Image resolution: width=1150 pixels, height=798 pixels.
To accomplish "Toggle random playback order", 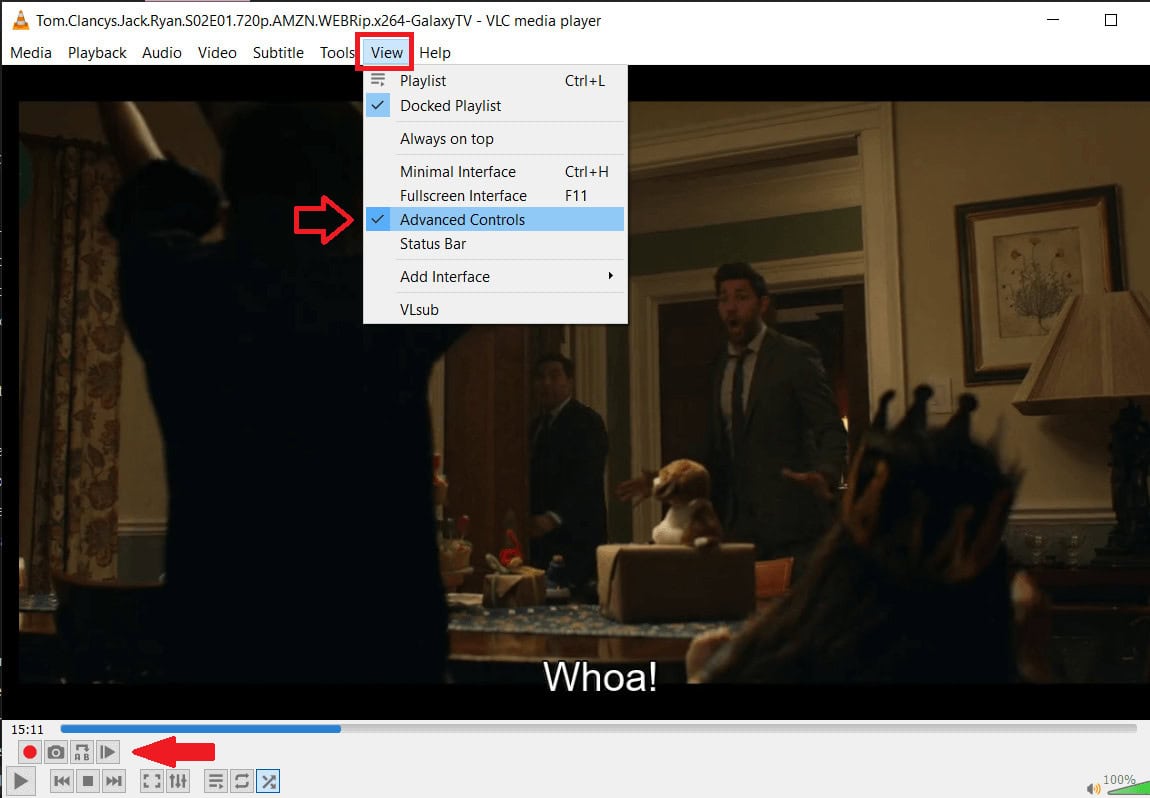I will (267, 781).
